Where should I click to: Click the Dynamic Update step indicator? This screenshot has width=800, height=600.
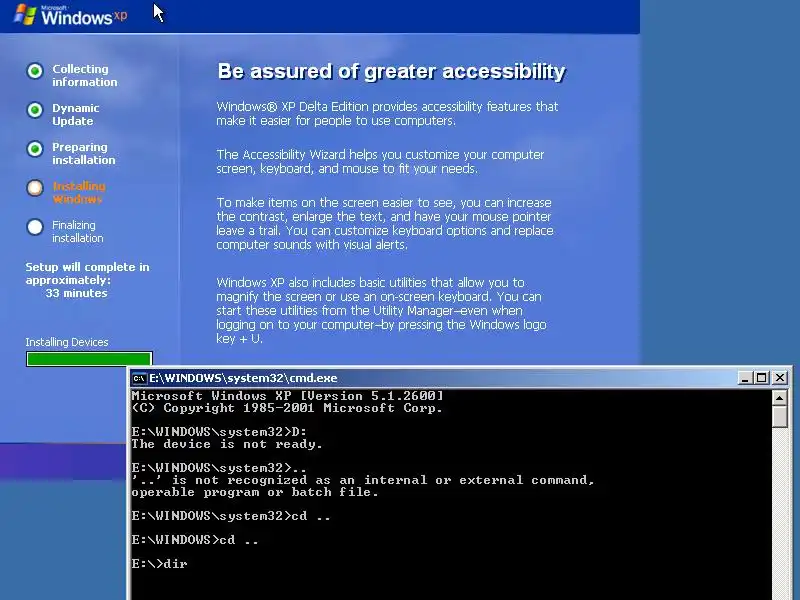click(35, 110)
